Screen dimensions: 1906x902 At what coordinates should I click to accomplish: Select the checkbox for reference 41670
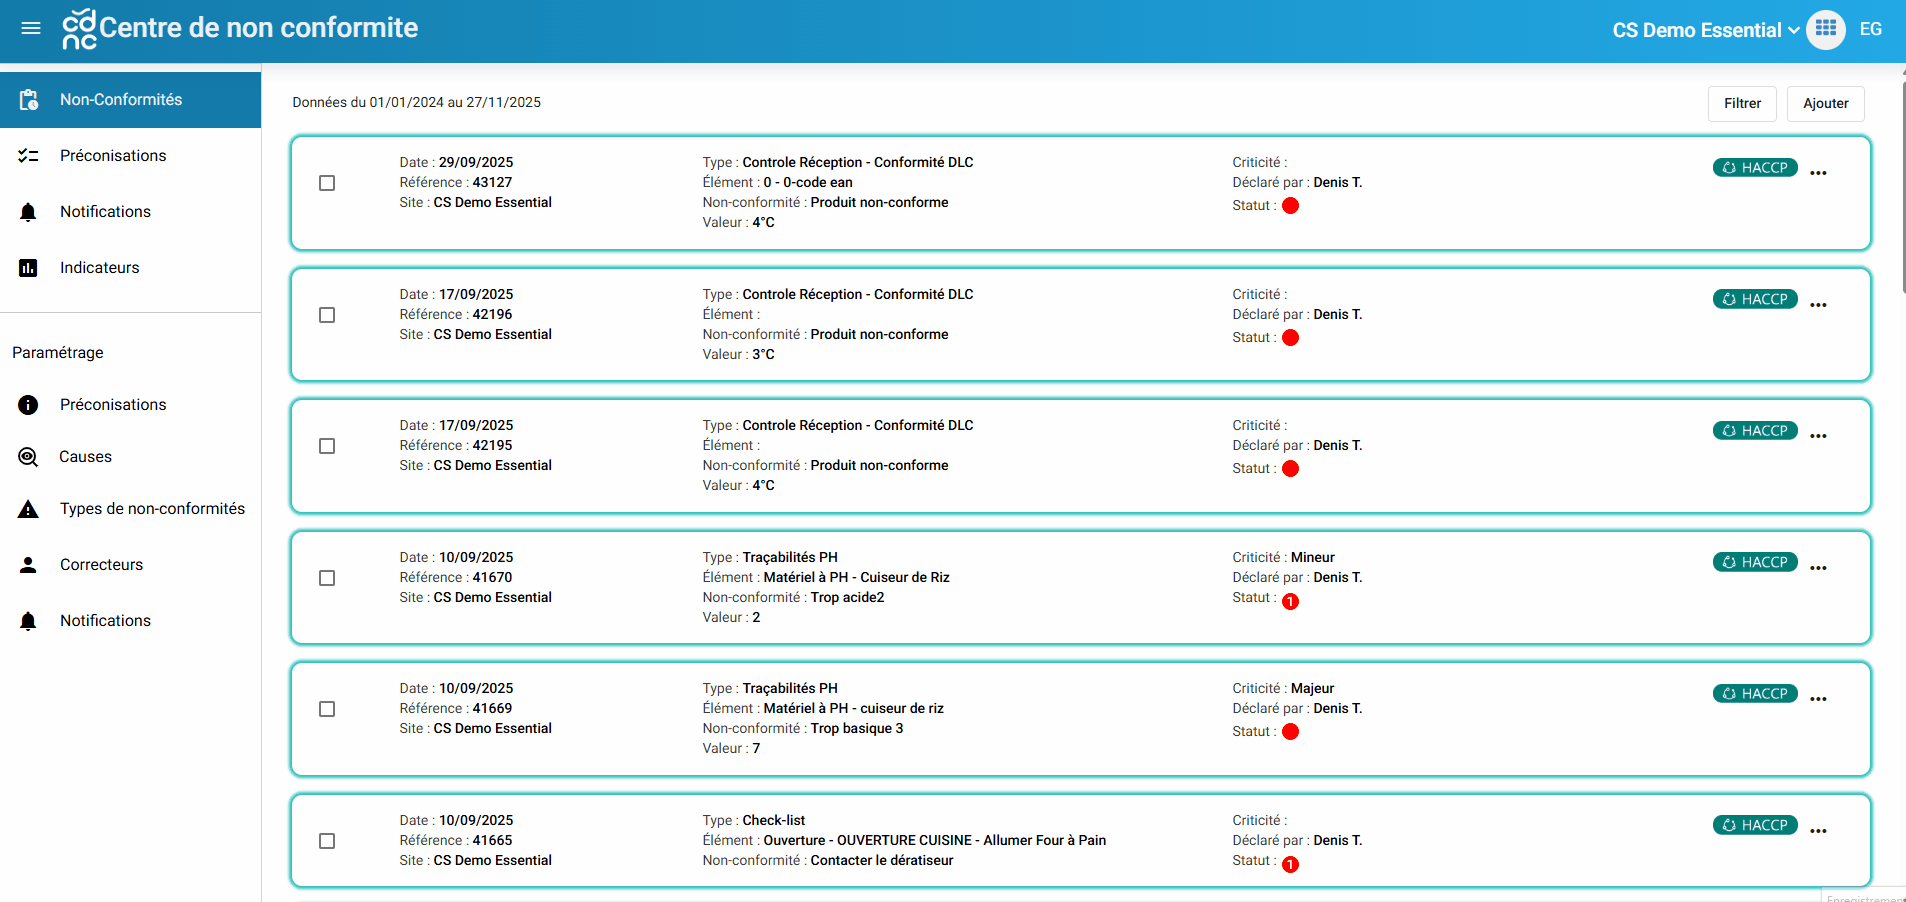click(327, 578)
